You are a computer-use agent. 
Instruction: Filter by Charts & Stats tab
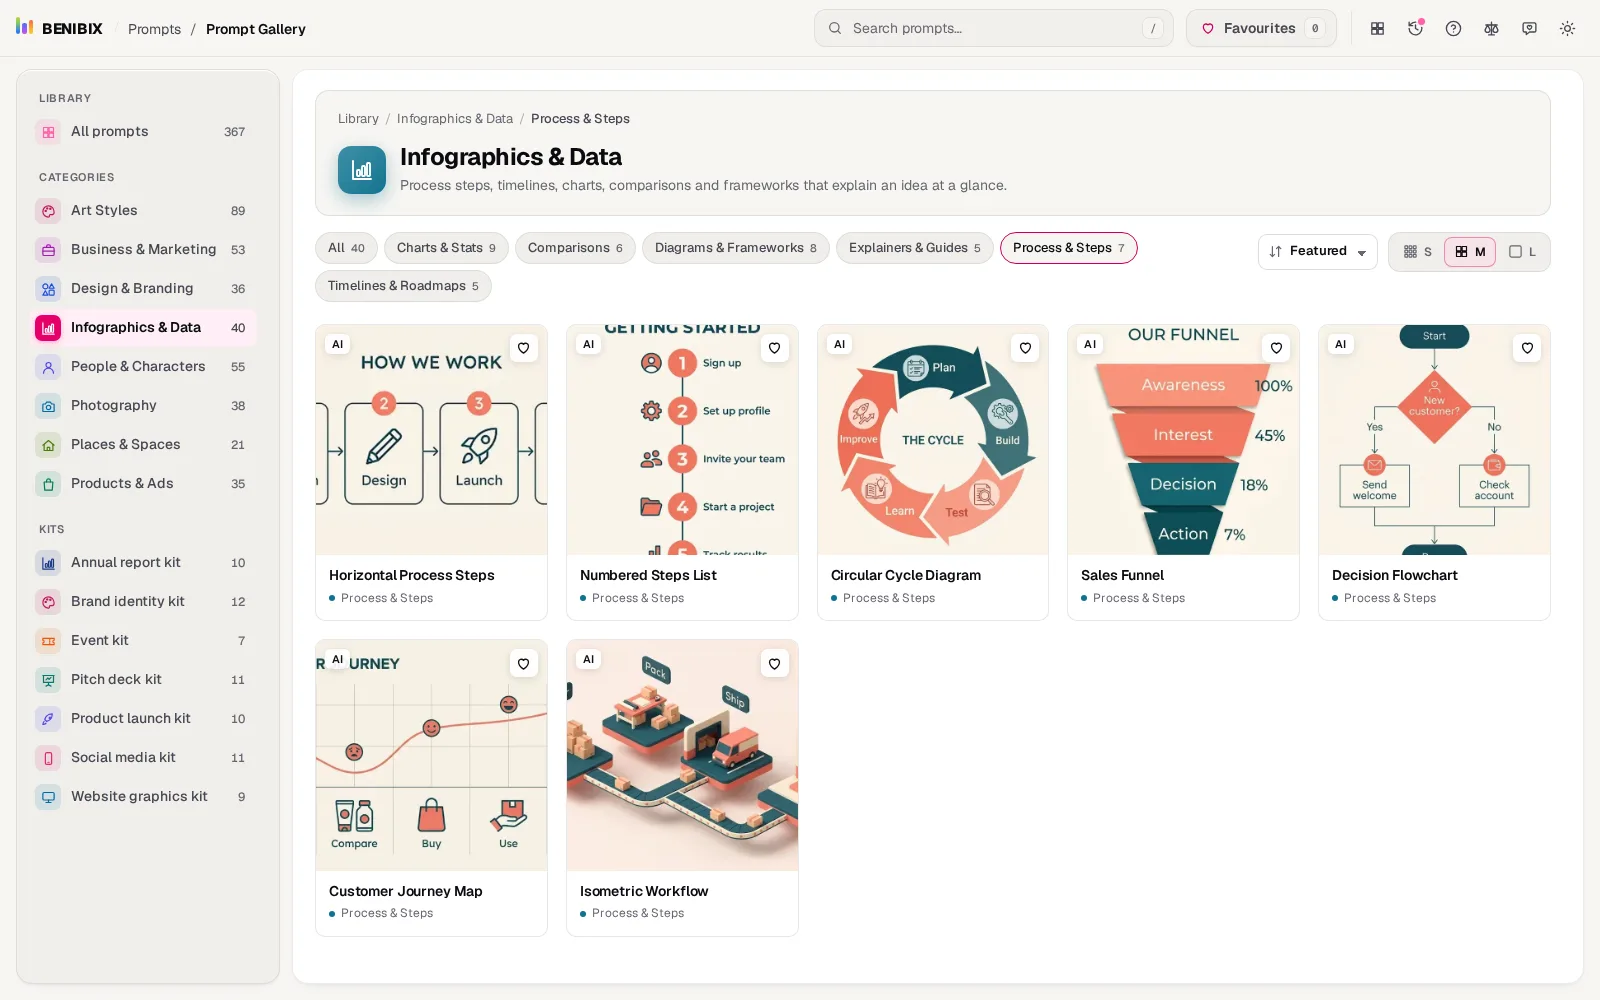pos(446,248)
